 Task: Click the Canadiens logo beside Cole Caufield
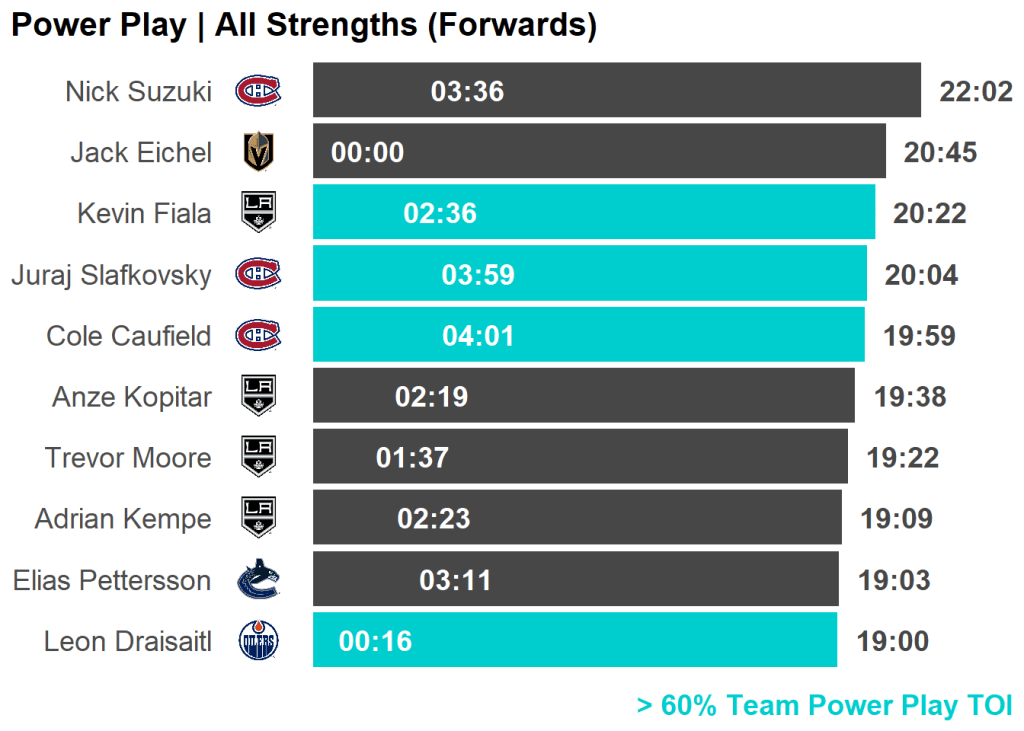[258, 335]
